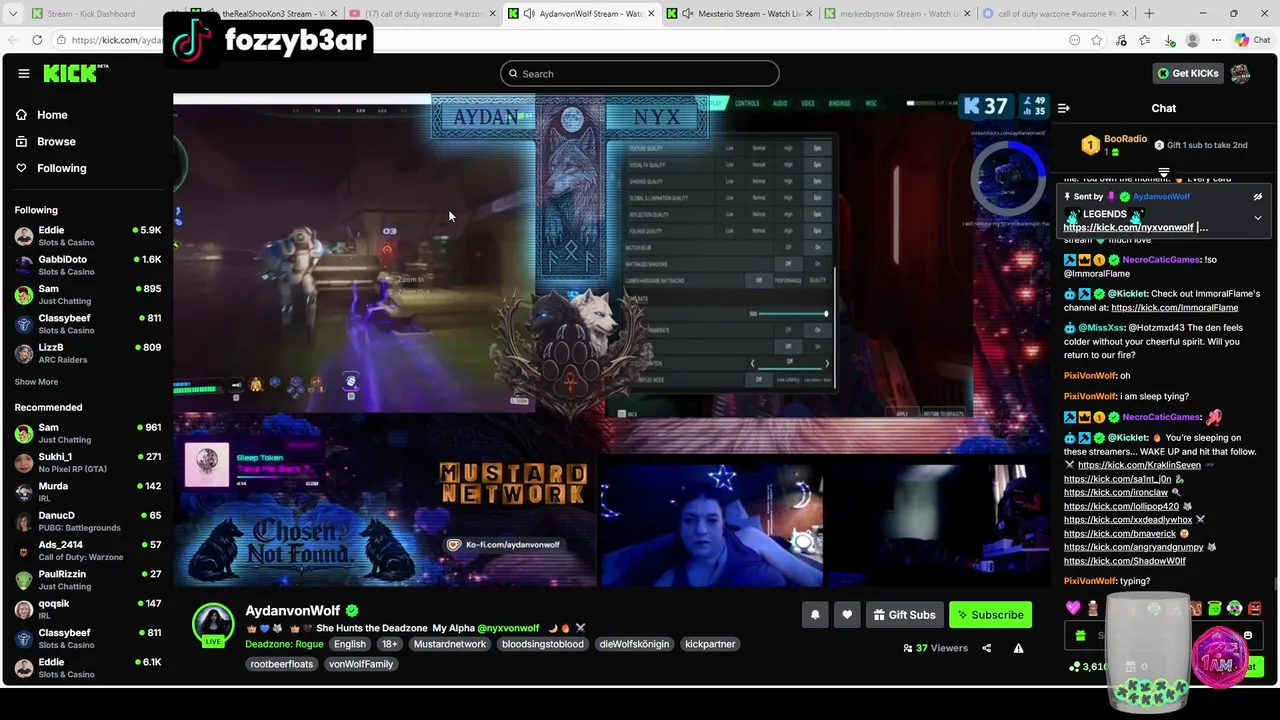The width and height of the screenshot is (1280, 720).
Task: Select the vonWolfFamily tag
Action: [361, 664]
